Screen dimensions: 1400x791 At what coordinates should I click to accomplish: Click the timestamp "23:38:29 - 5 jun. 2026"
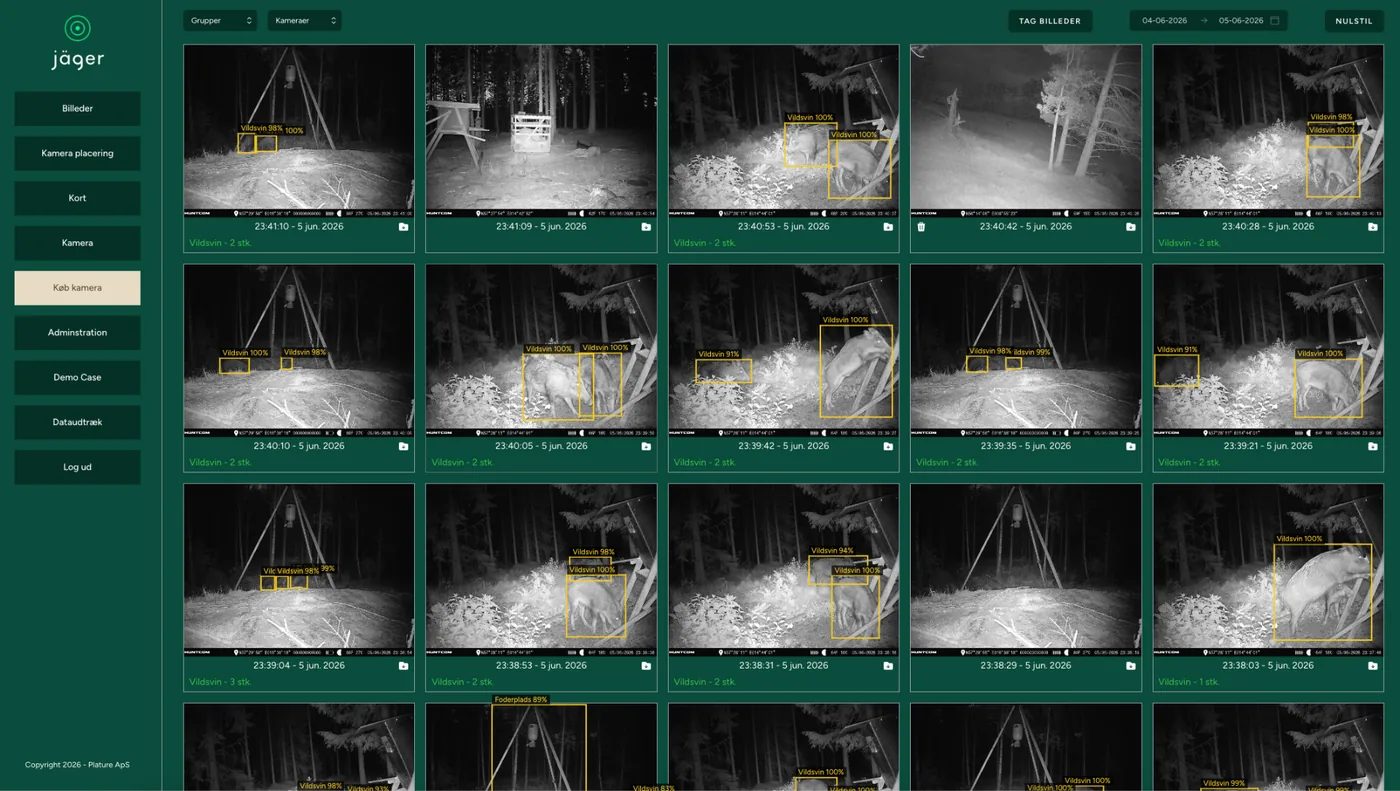(1026, 666)
